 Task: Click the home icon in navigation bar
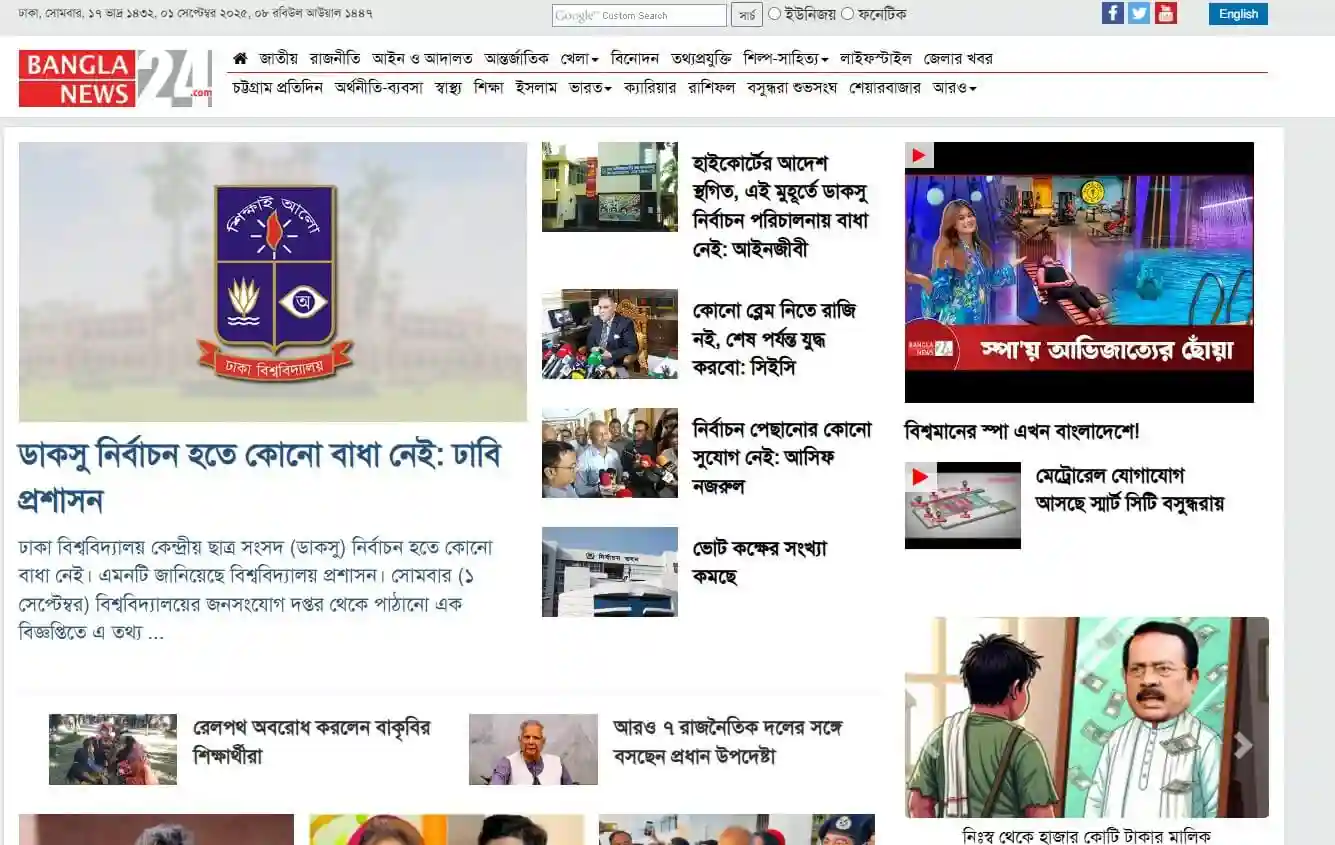click(239, 58)
